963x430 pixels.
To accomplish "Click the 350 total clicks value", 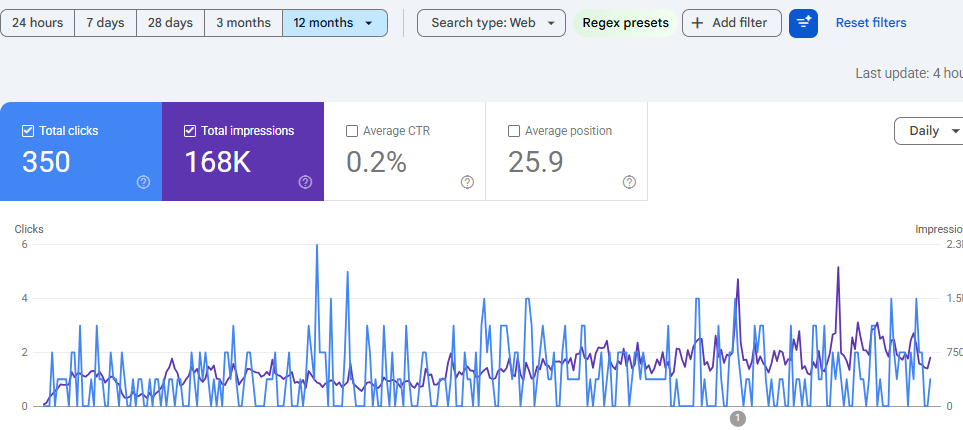I will 47,162.
